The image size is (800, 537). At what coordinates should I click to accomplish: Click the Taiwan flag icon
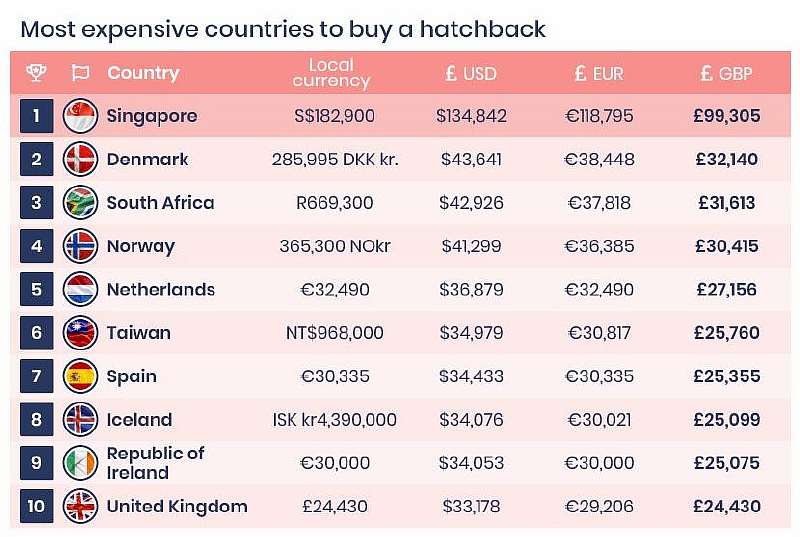point(80,333)
